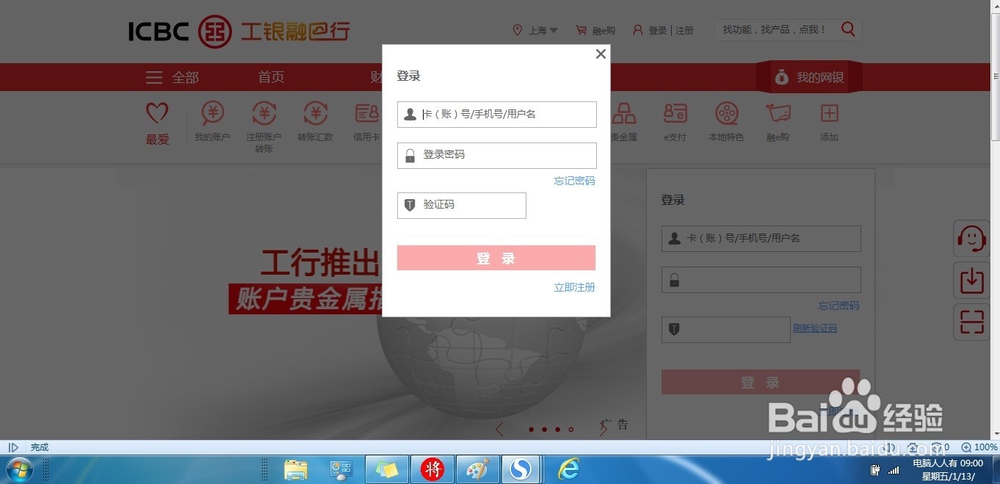This screenshot has width=1000, height=484.
Task: Close the 登录 popup dialog
Action: pos(600,54)
